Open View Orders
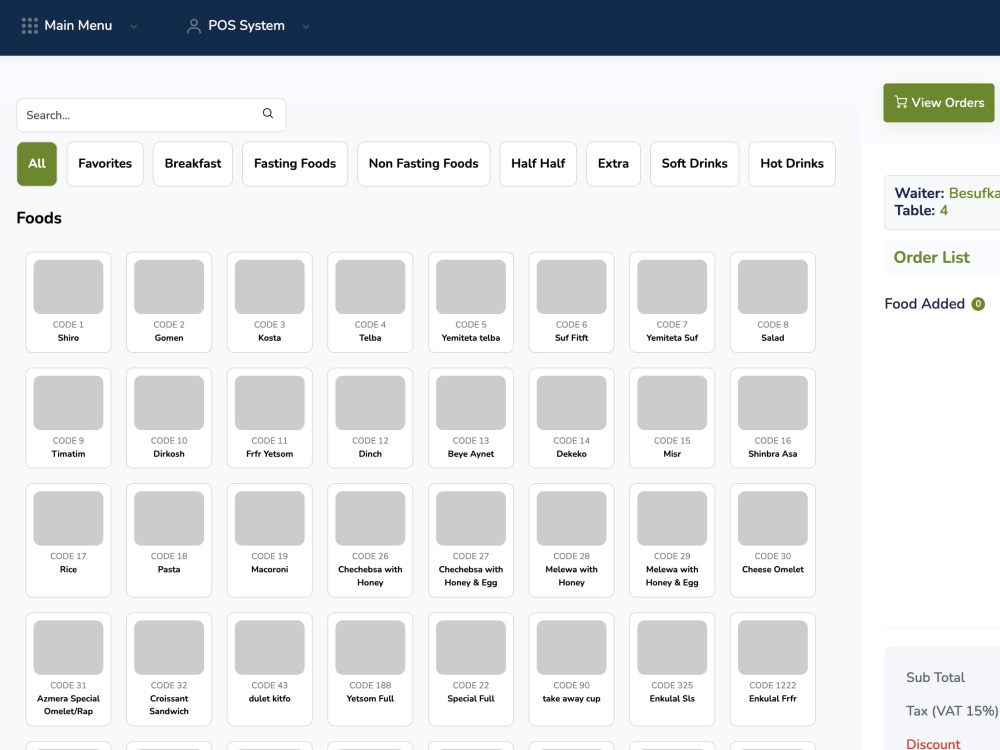Viewport: 1000px width, 750px height. click(939, 103)
